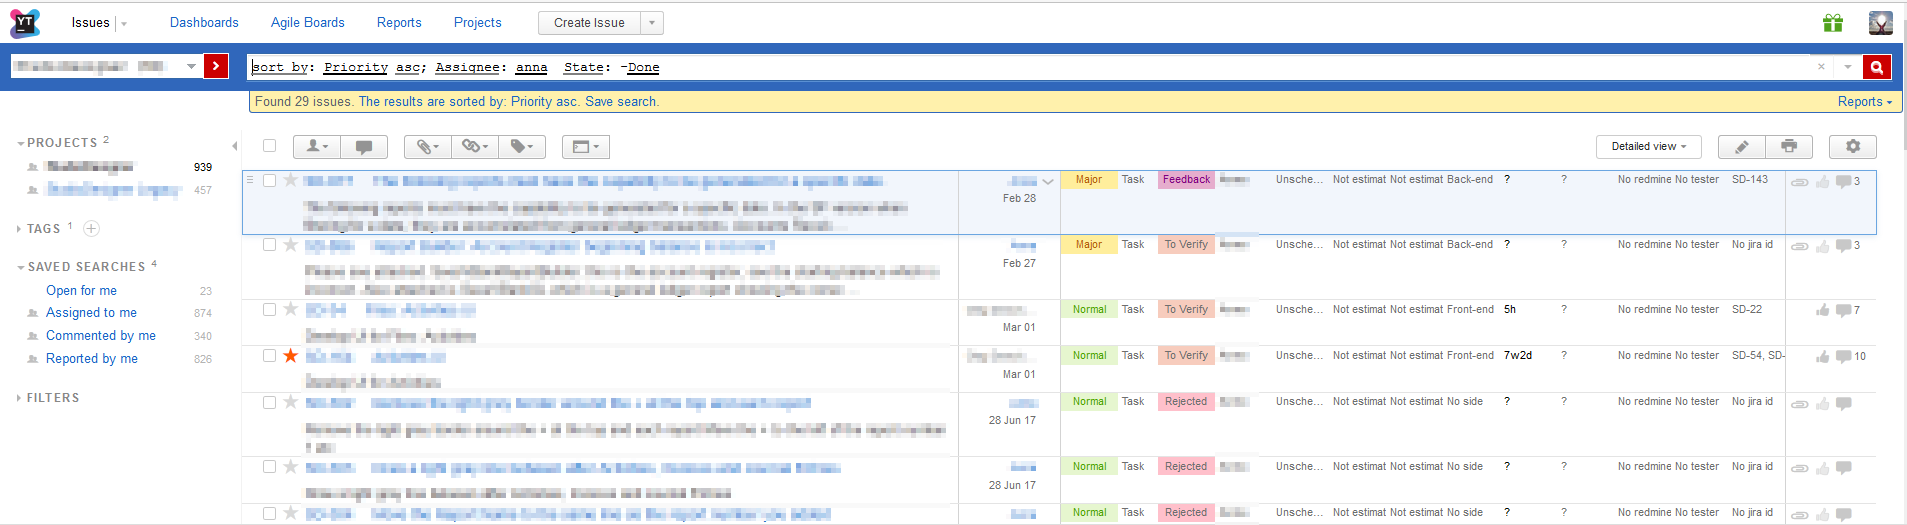Click the pencil edit button
The width and height of the screenshot is (1907, 525).
point(1742,147)
